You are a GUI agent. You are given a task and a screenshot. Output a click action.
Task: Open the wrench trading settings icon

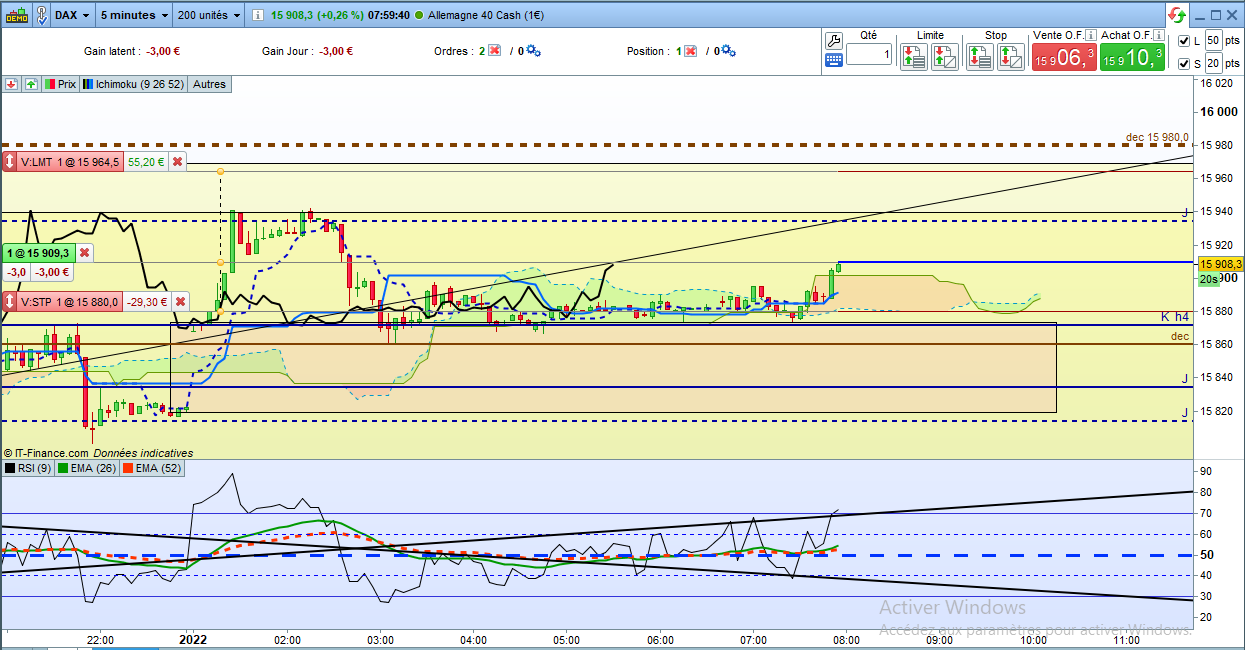(834, 40)
